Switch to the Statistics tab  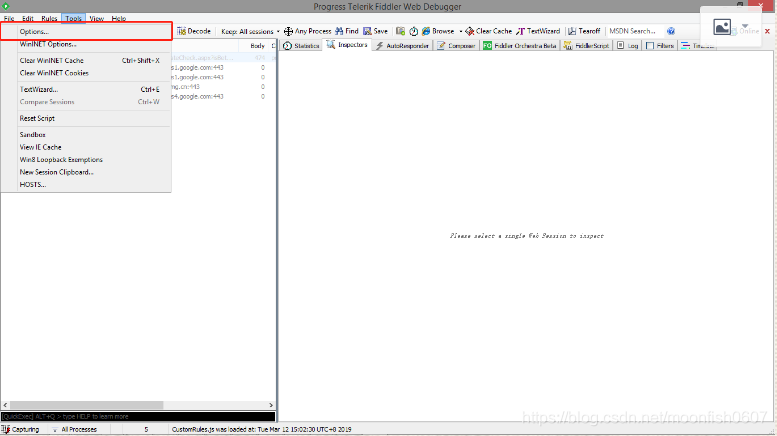[301, 46]
